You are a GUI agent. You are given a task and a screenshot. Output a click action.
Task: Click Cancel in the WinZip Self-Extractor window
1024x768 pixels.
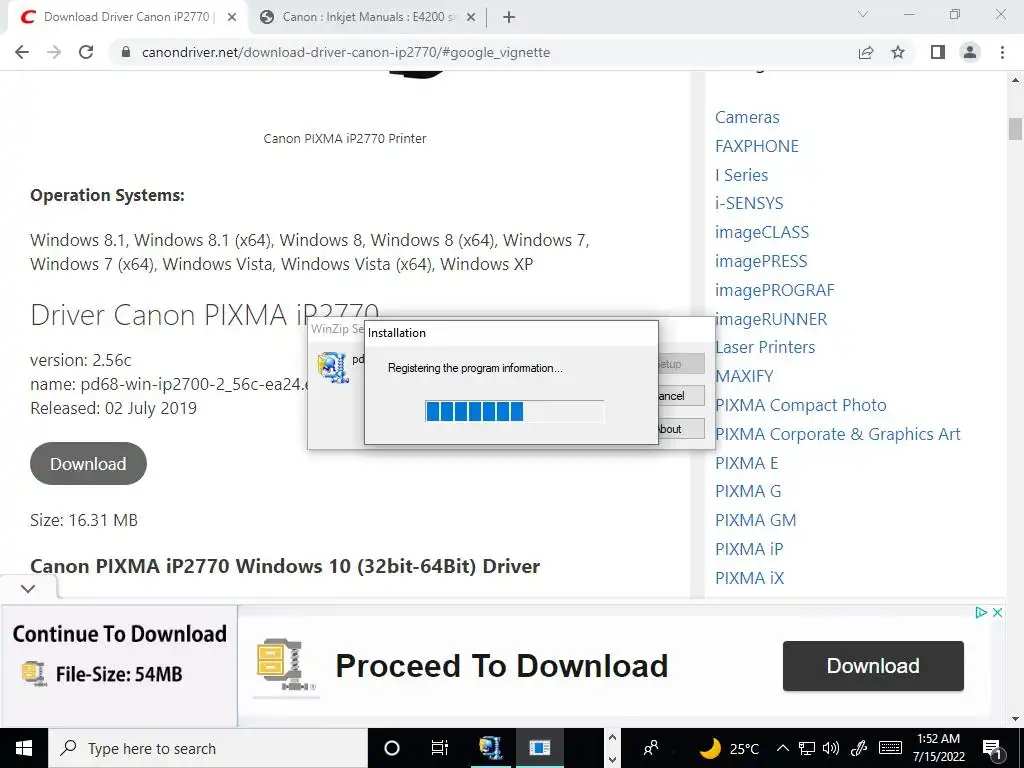click(x=679, y=396)
